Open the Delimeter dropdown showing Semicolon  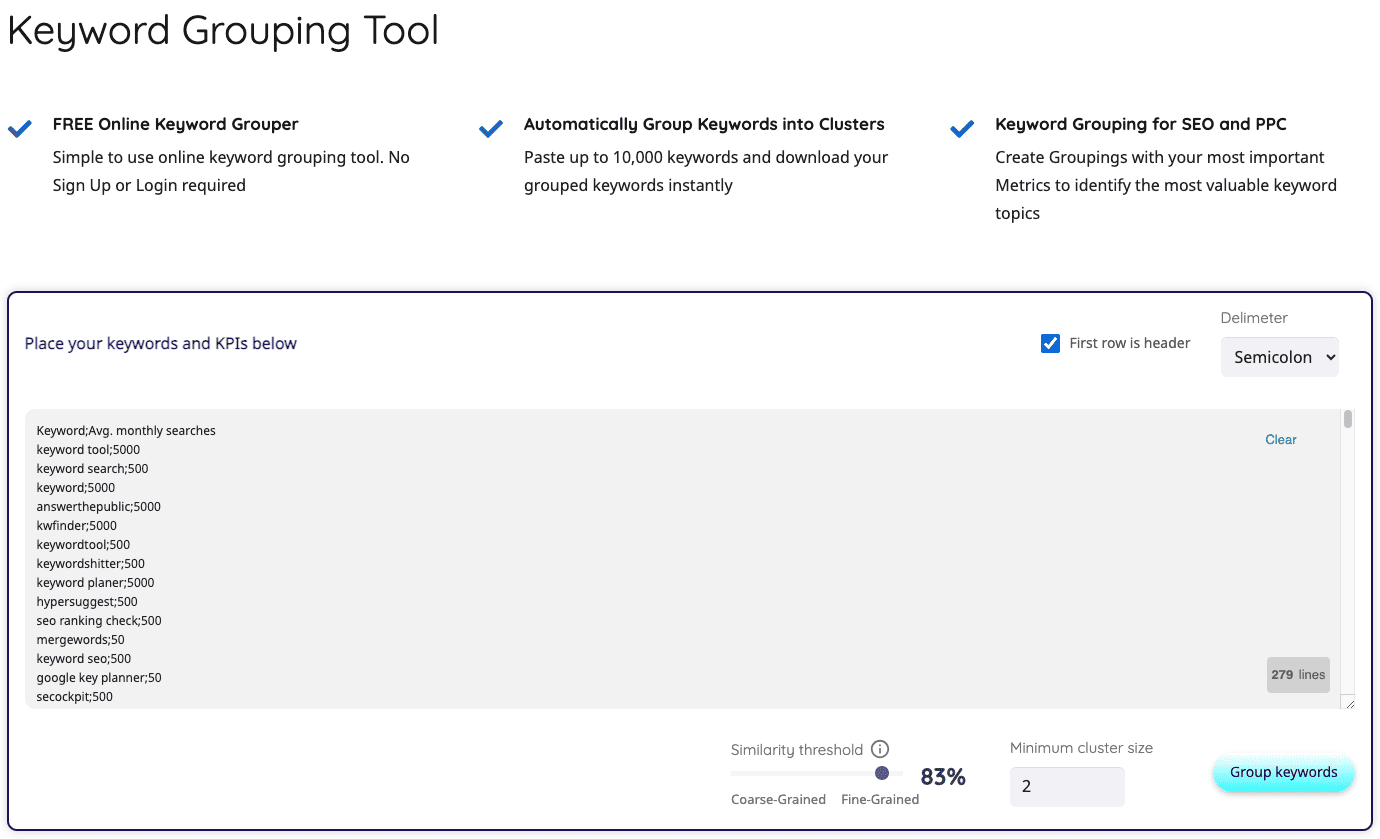click(x=1280, y=357)
